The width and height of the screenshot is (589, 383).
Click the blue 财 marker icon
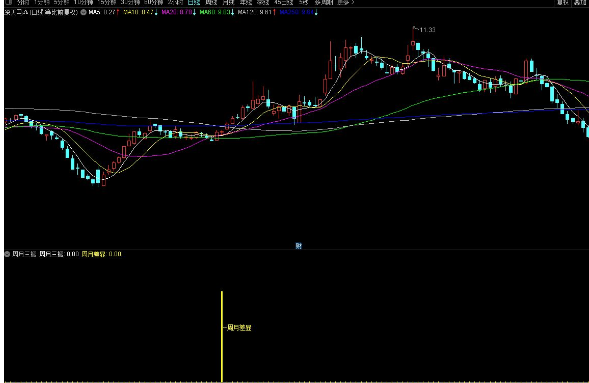pyautogui.click(x=299, y=246)
